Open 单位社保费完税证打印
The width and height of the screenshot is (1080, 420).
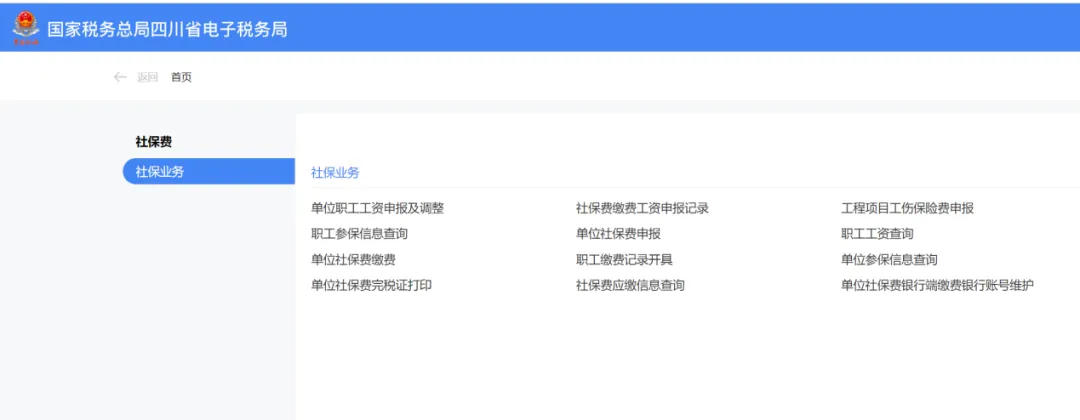pos(371,286)
